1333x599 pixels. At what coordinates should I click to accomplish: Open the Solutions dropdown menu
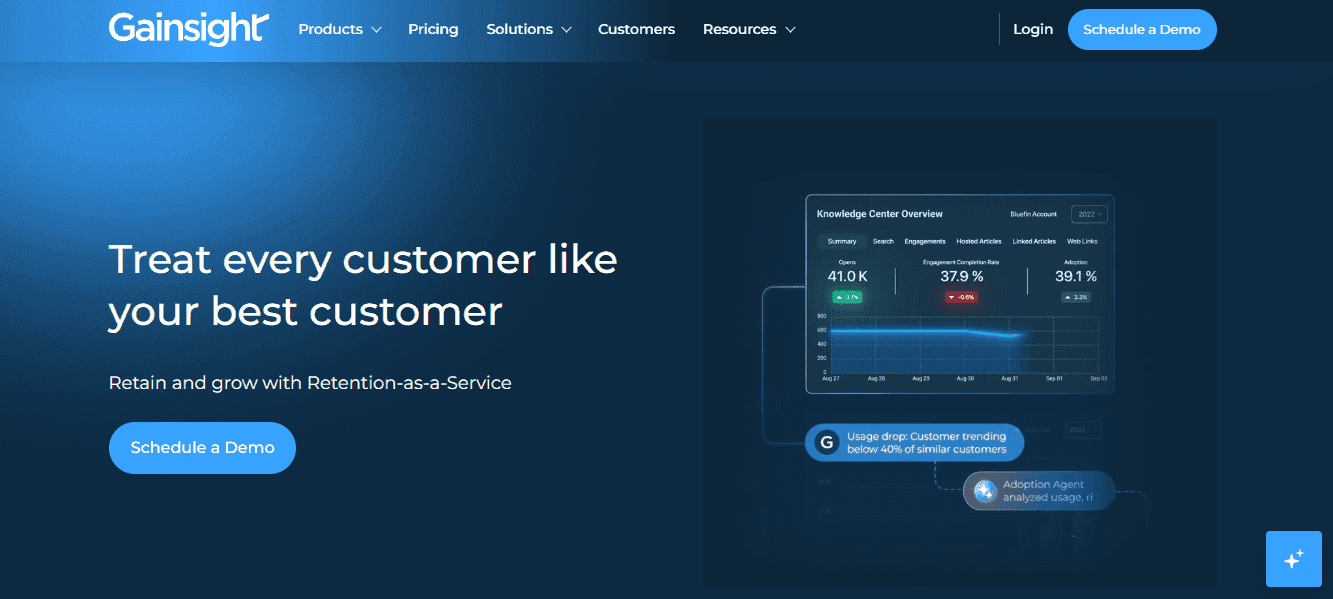point(528,29)
